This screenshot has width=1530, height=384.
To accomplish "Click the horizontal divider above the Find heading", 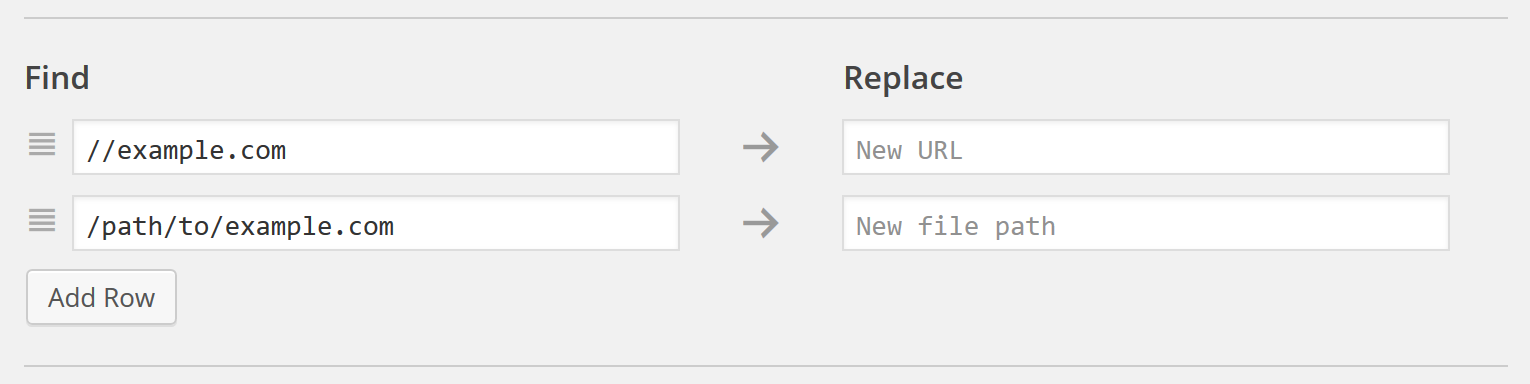I will [765, 18].
